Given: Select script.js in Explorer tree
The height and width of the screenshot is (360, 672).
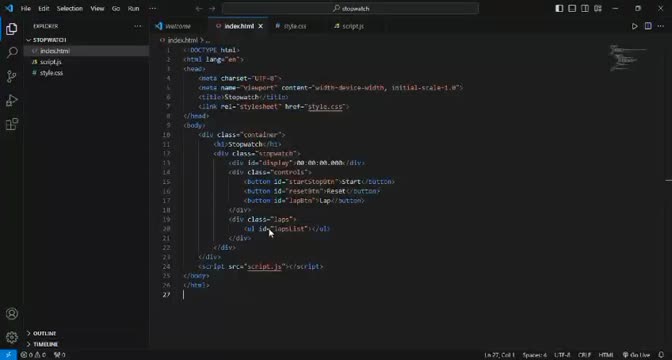Looking at the screenshot, I should [51, 62].
